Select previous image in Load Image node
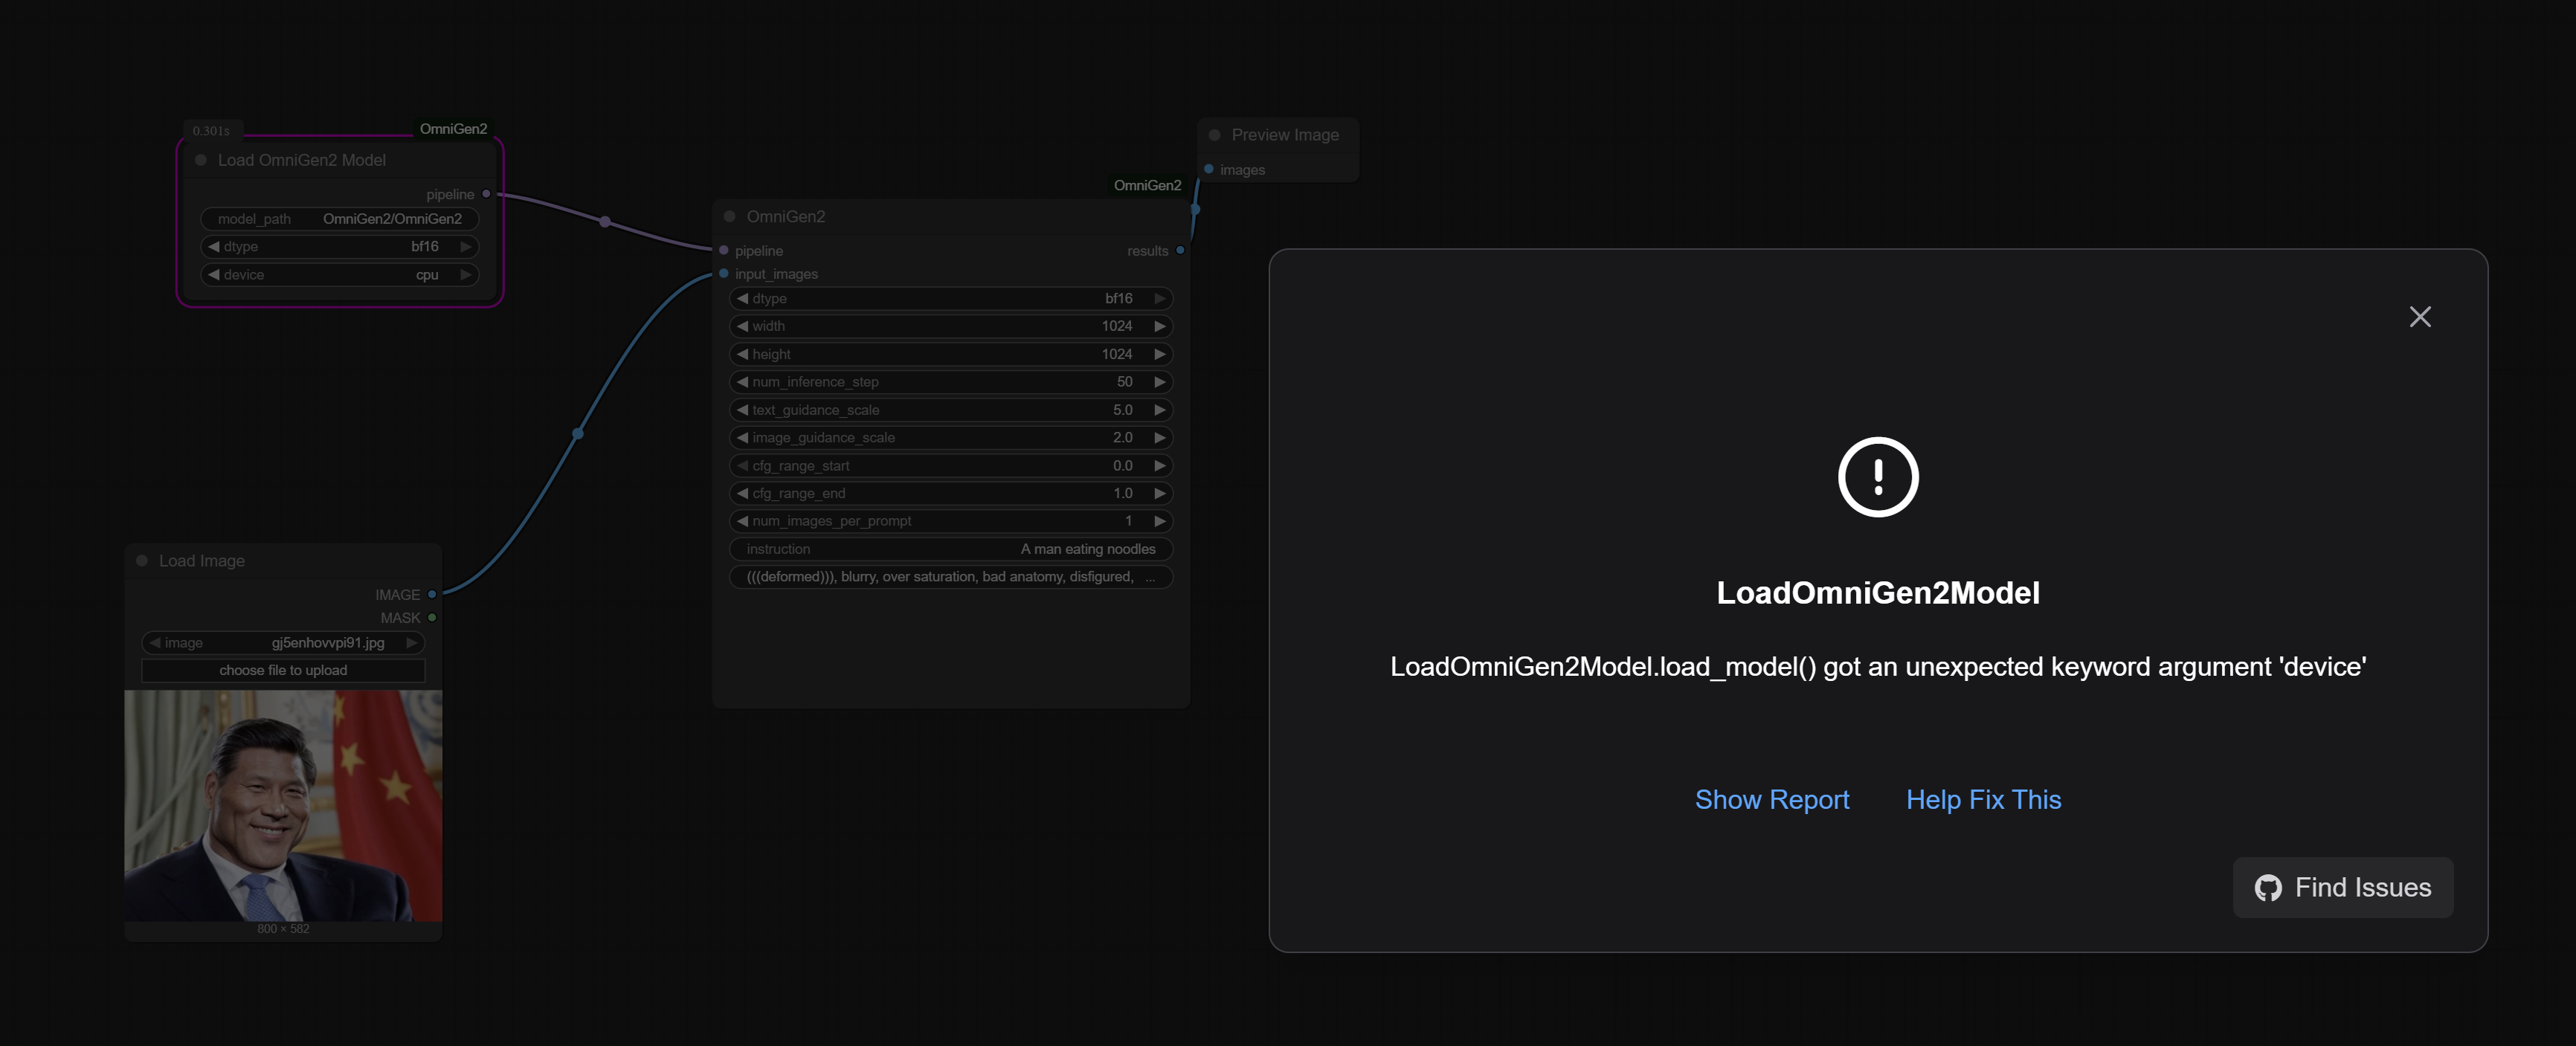The width and height of the screenshot is (2576, 1046). (155, 643)
